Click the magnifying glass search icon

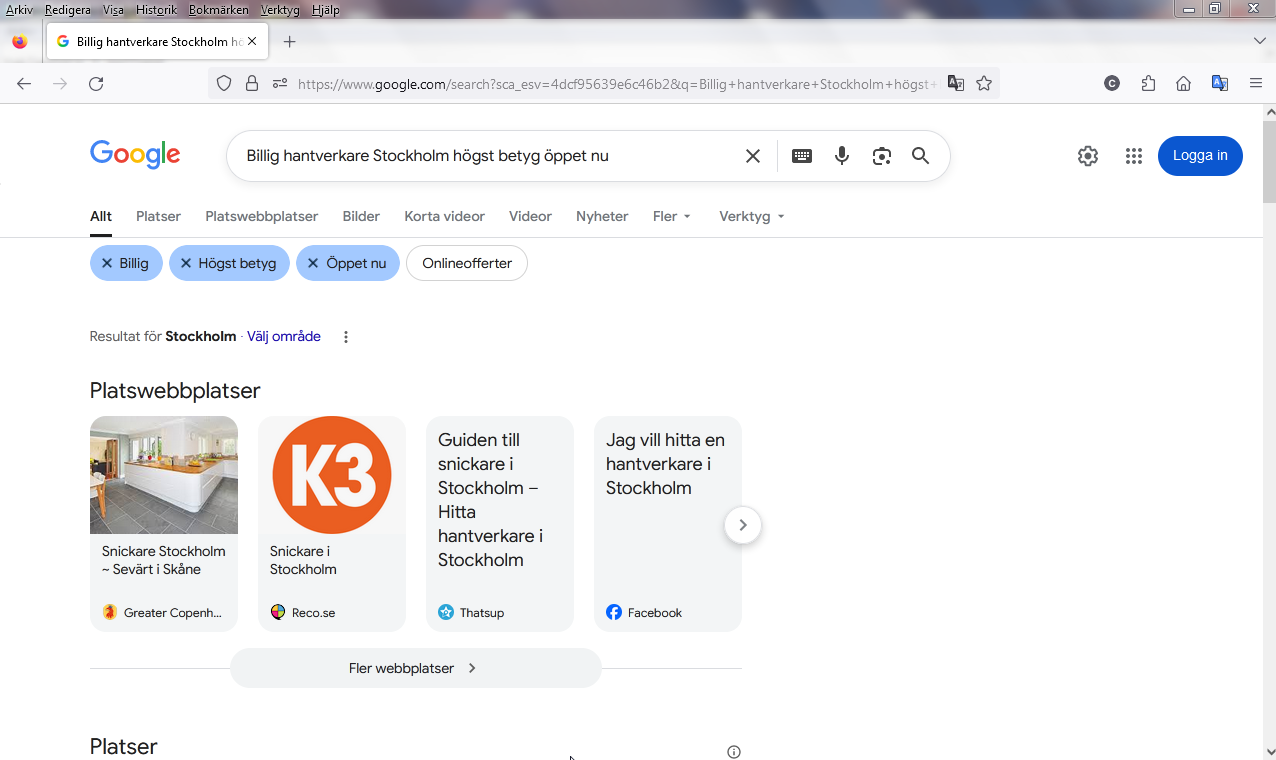920,156
